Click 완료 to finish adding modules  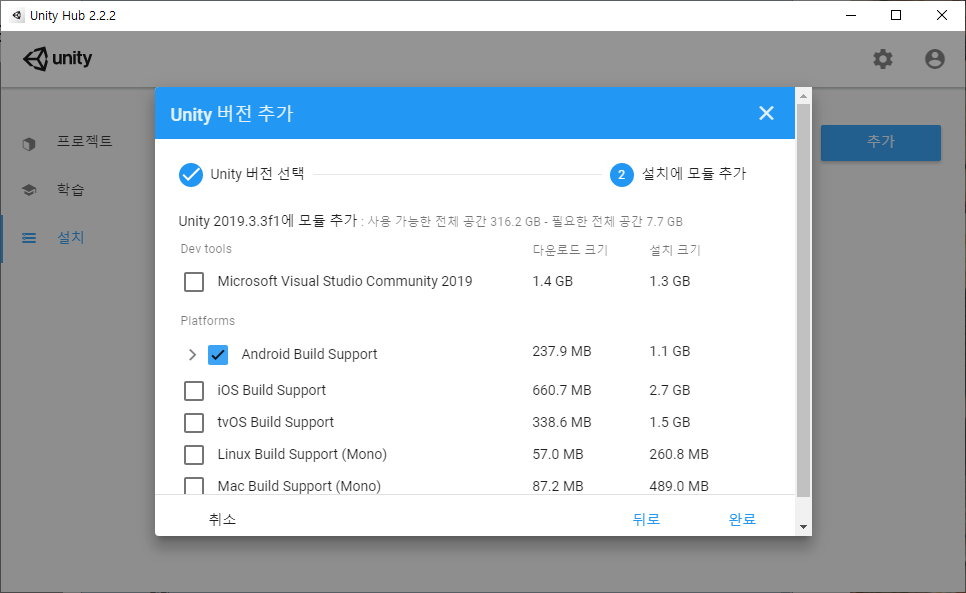743,520
